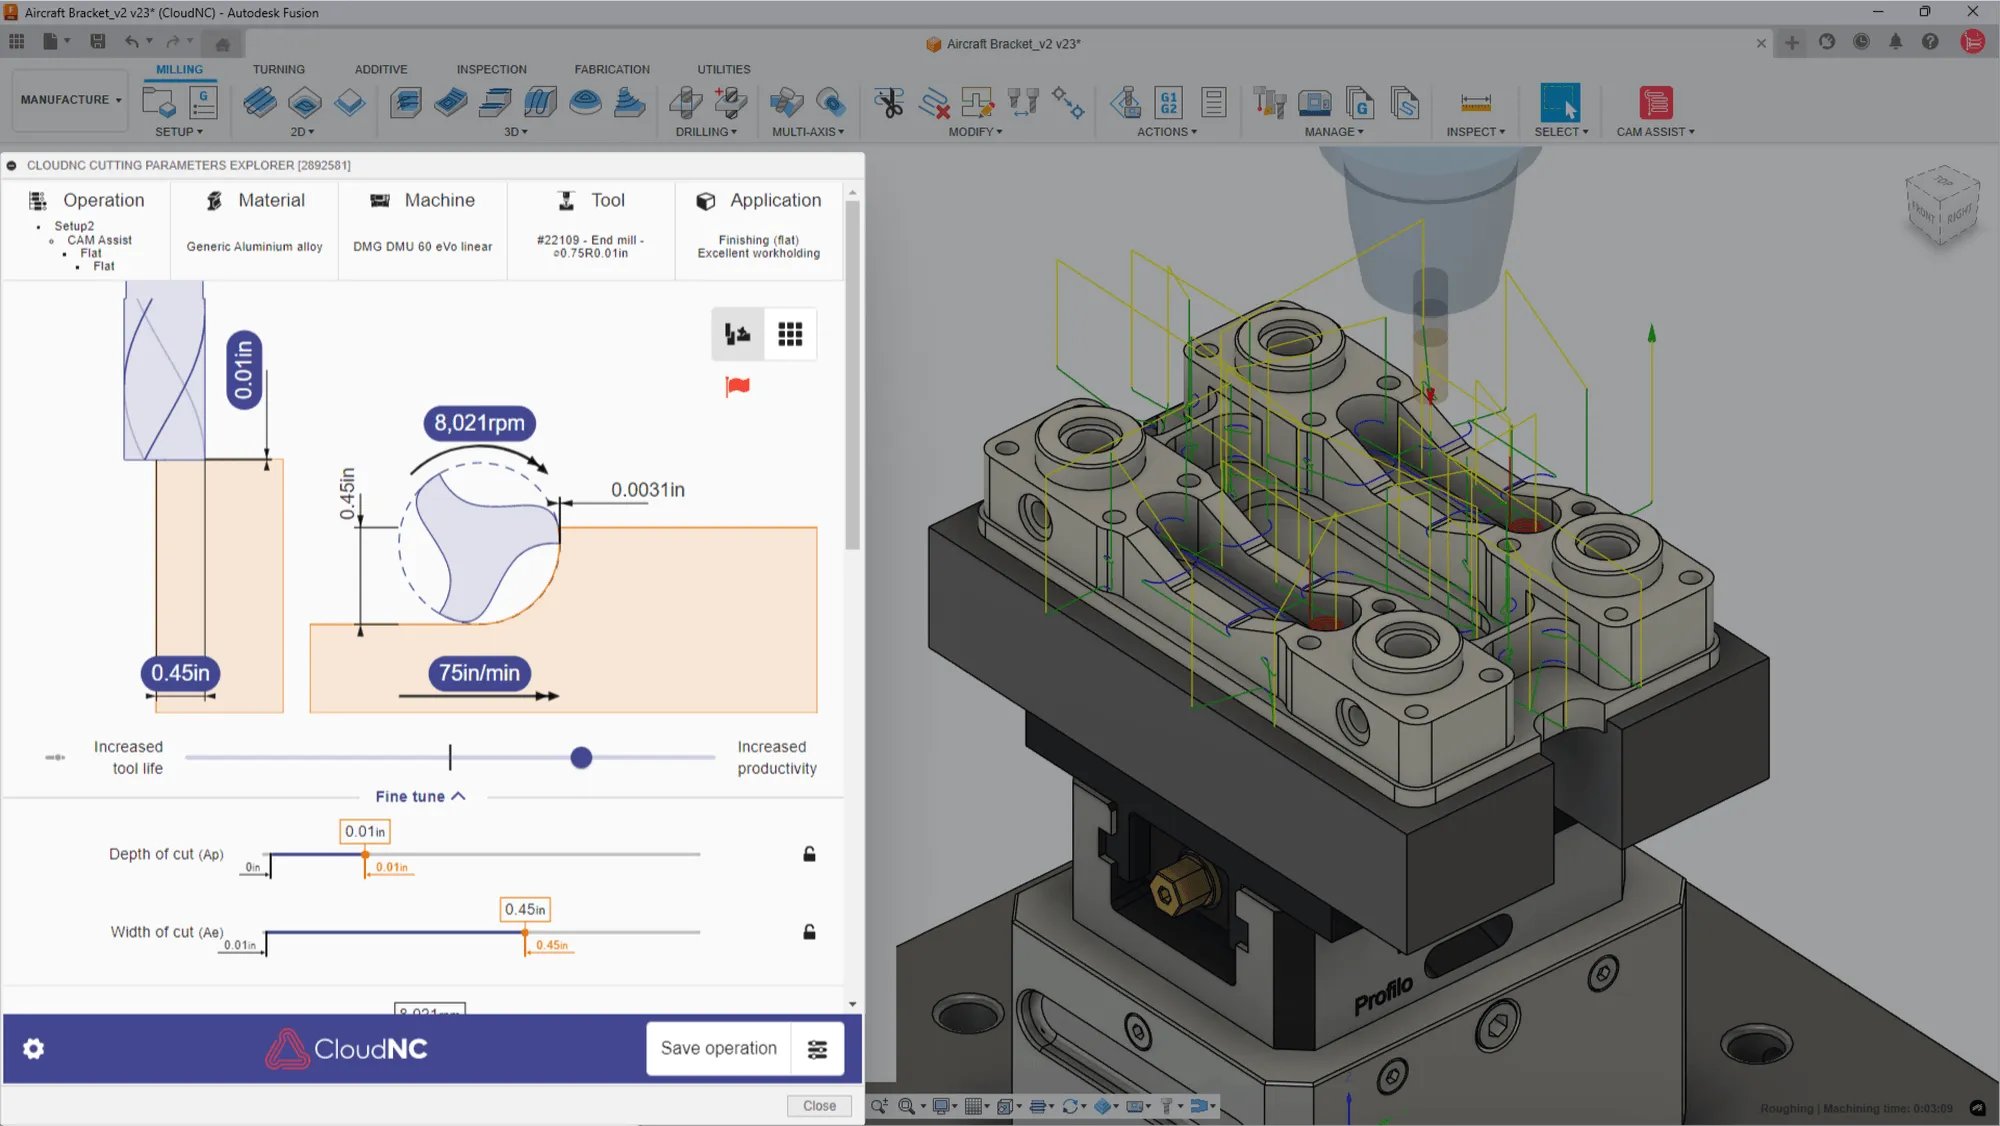The image size is (2000, 1126).
Task: Switch to the tool diagram view
Action: click(x=738, y=334)
